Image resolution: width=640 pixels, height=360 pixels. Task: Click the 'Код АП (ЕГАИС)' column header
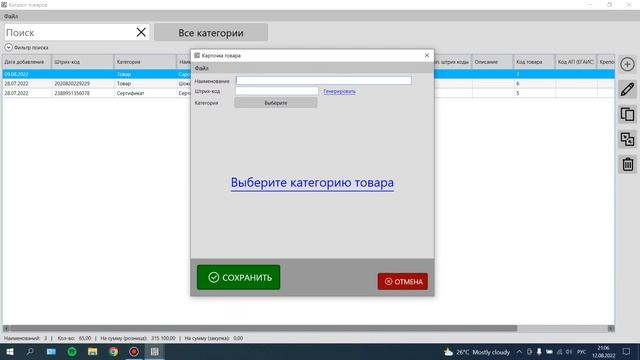point(576,62)
